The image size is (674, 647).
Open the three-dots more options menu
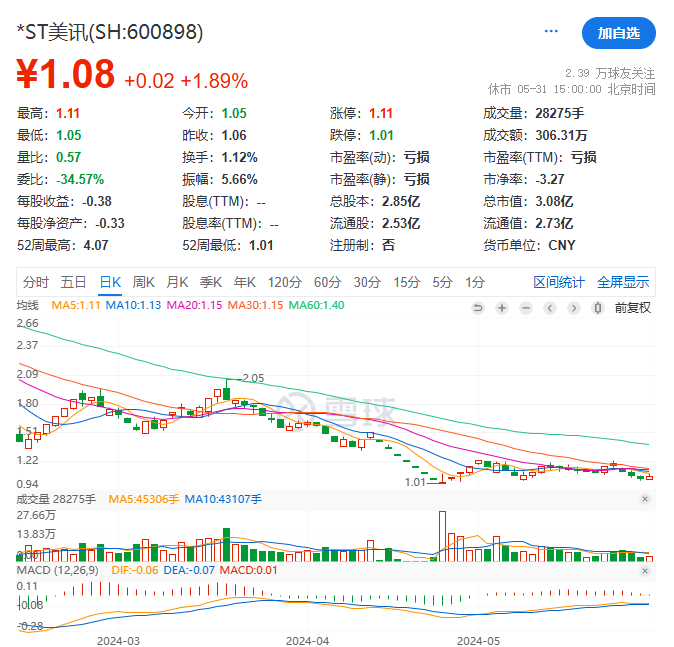tap(551, 32)
